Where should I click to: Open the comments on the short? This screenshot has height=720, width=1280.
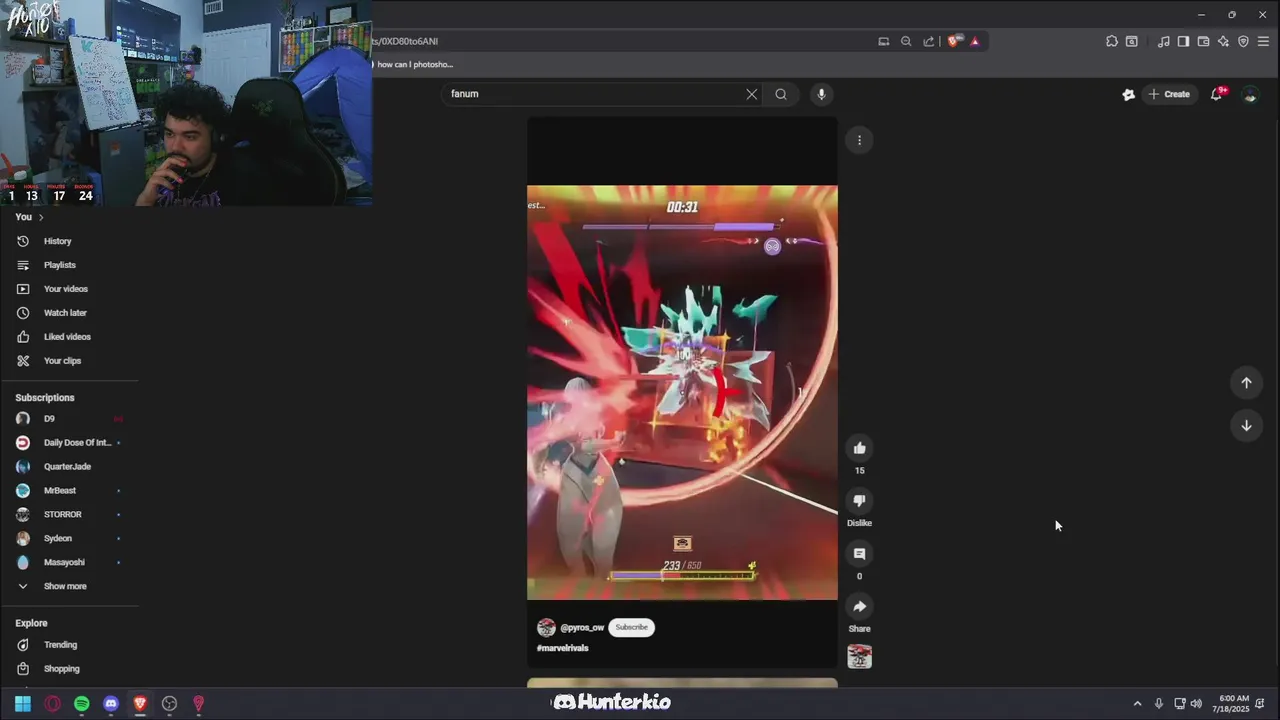[859, 554]
